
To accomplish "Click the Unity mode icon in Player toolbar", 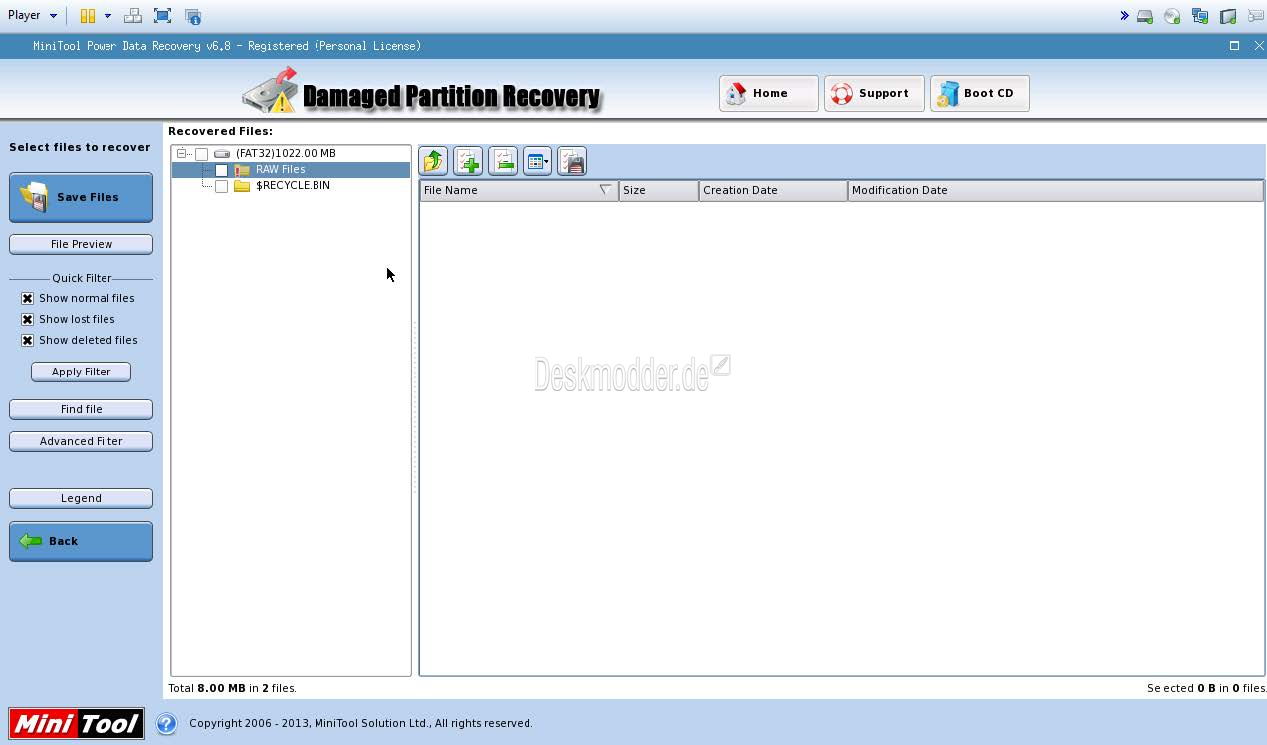I will tap(193, 16).
